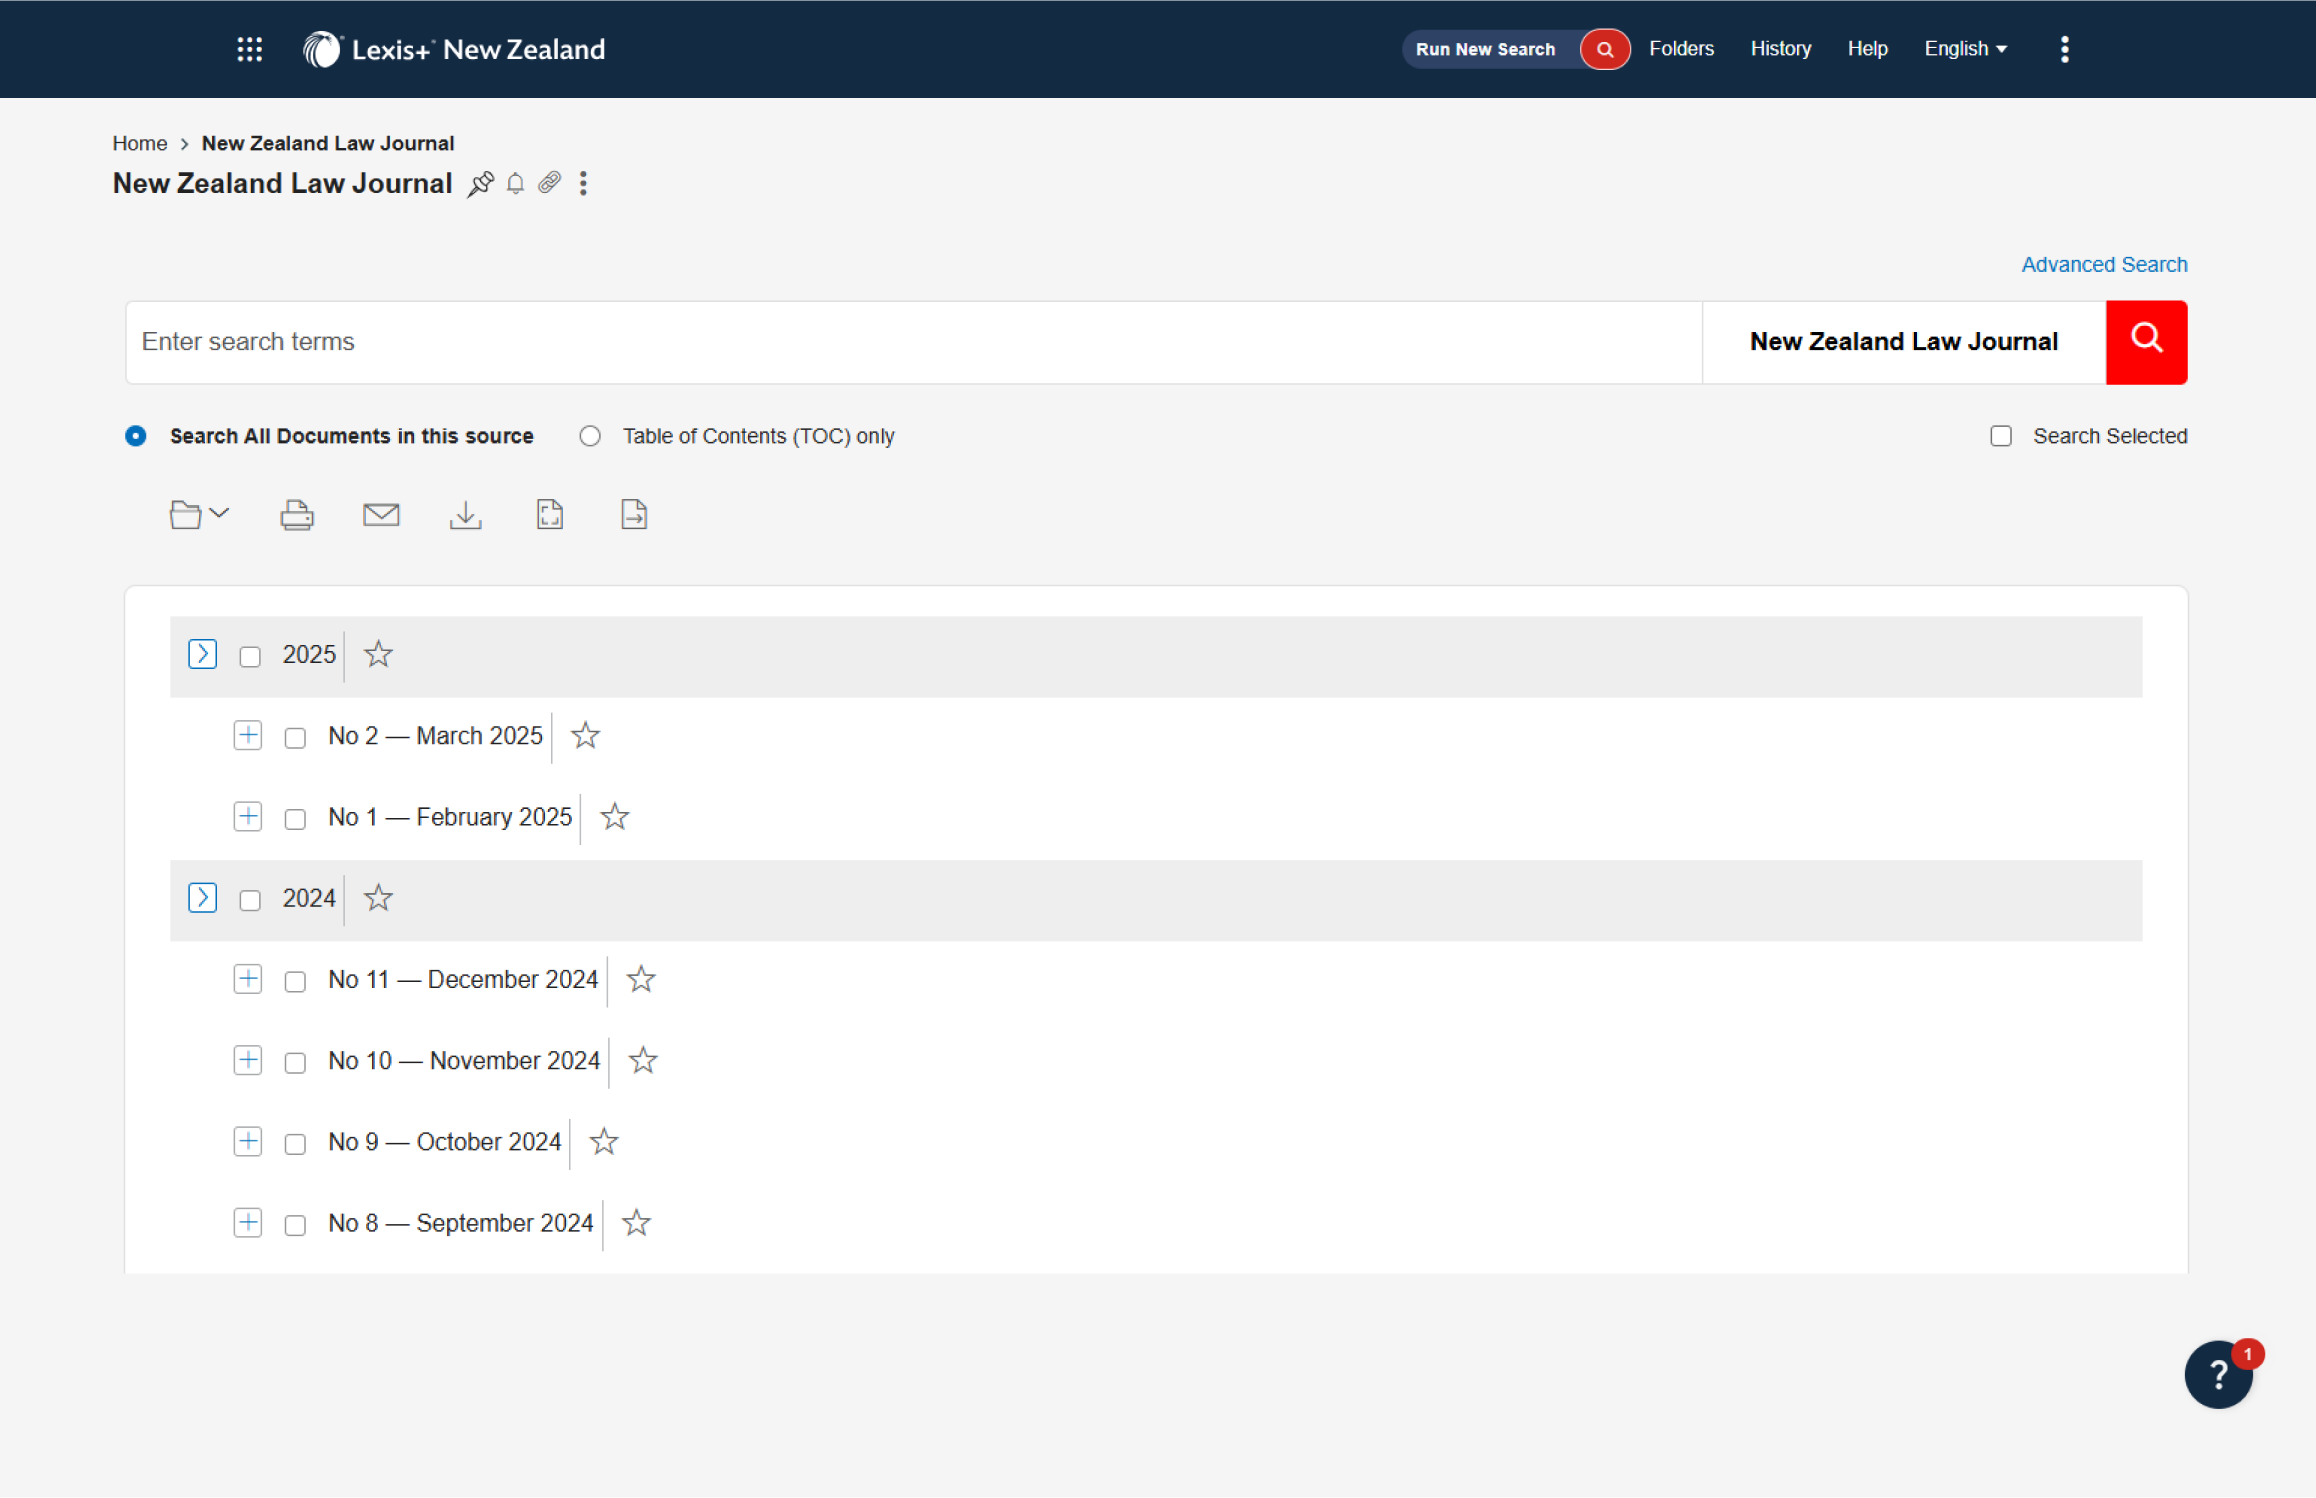The height and width of the screenshot is (1498, 2316).
Task: Expand No 11 — December 2024
Action: 248,979
